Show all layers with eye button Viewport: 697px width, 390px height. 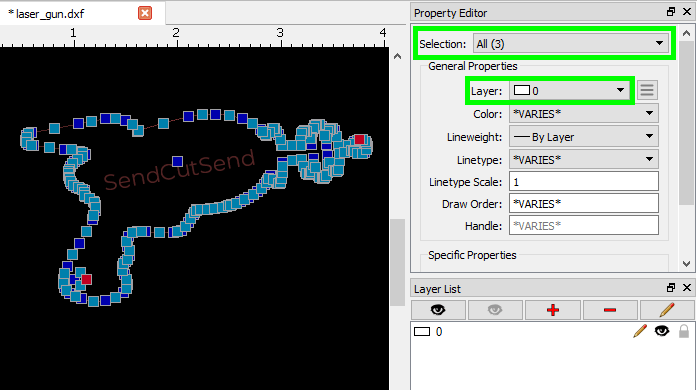tap(438, 310)
